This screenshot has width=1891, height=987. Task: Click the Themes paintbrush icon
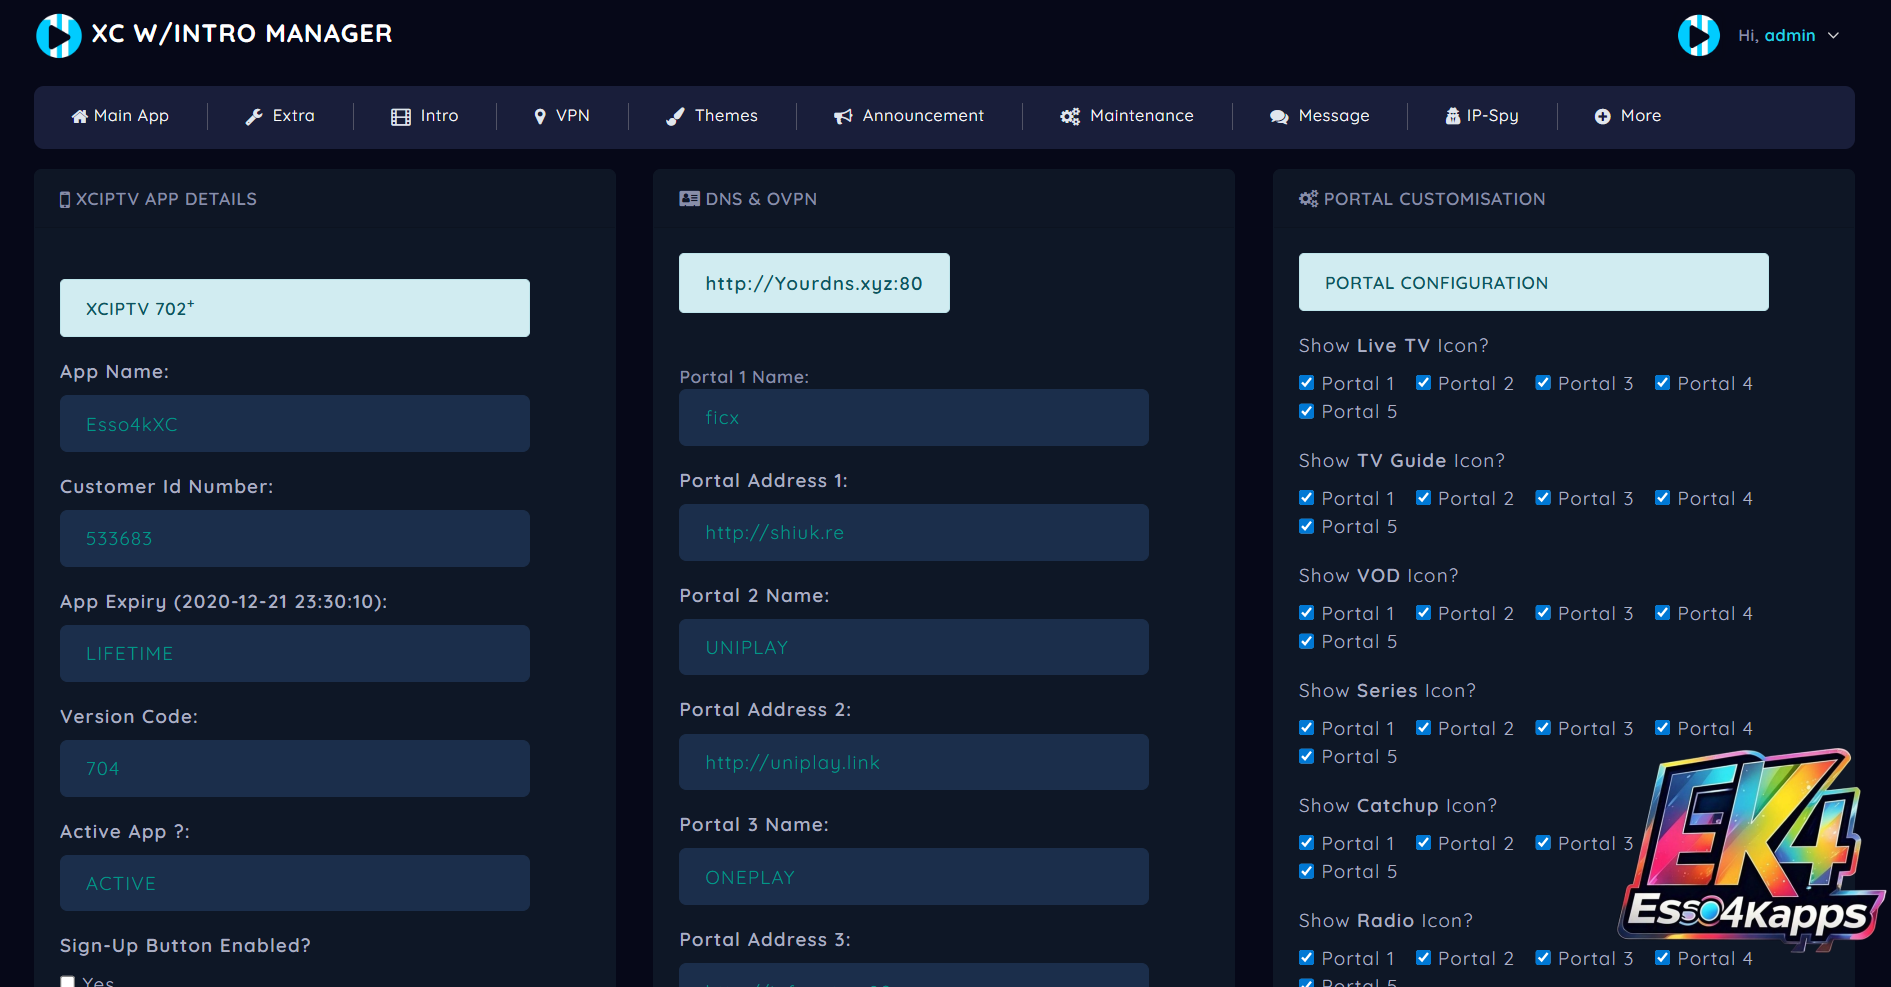pyautogui.click(x=675, y=117)
